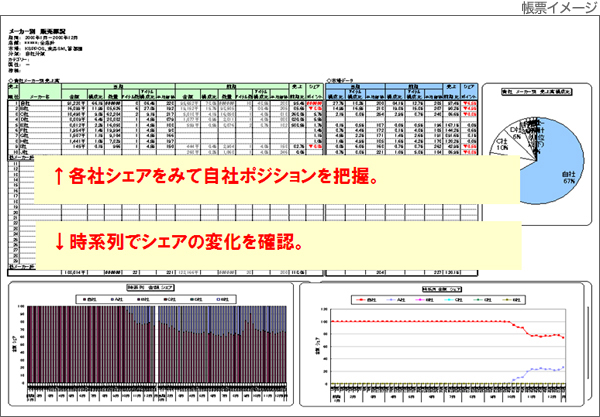Click the blue market data table header band

[401, 92]
